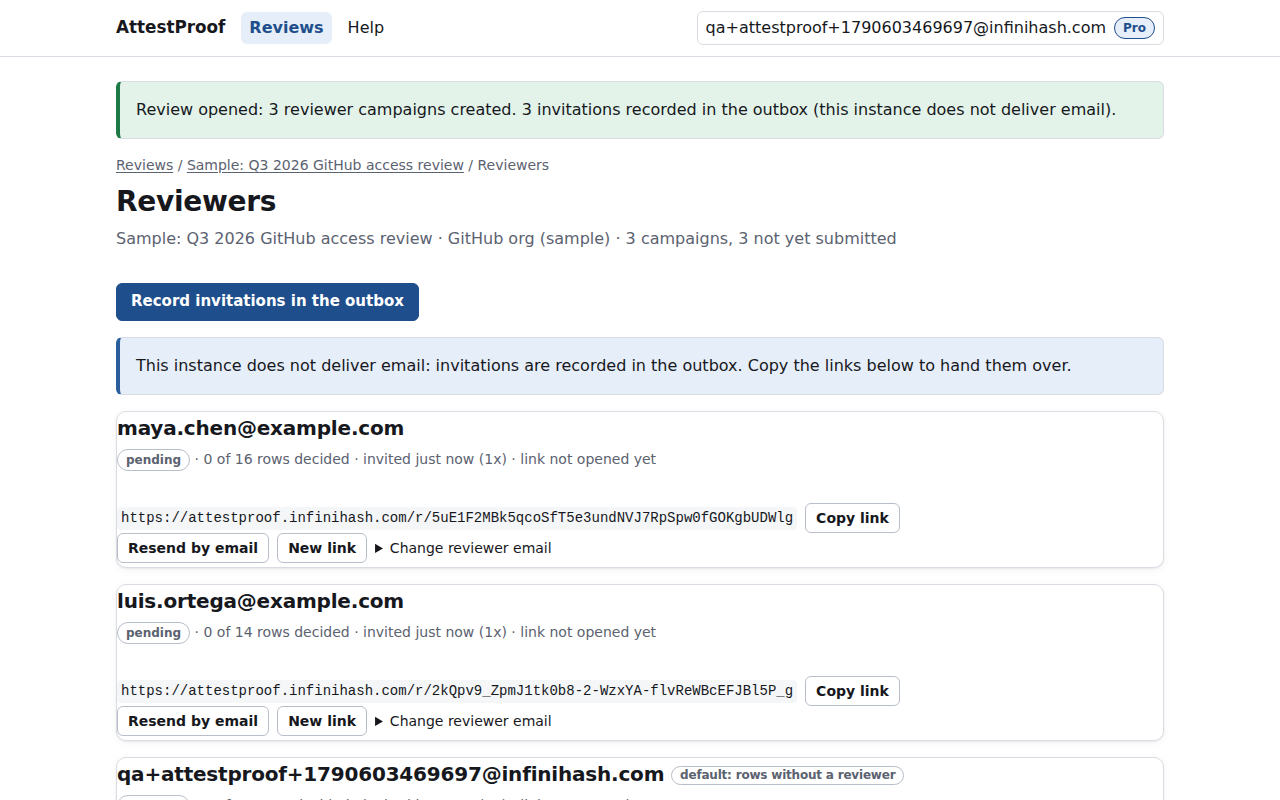Image resolution: width=1280 pixels, height=800 pixels.
Task: Click default rows without a reviewer badge
Action: click(788, 775)
